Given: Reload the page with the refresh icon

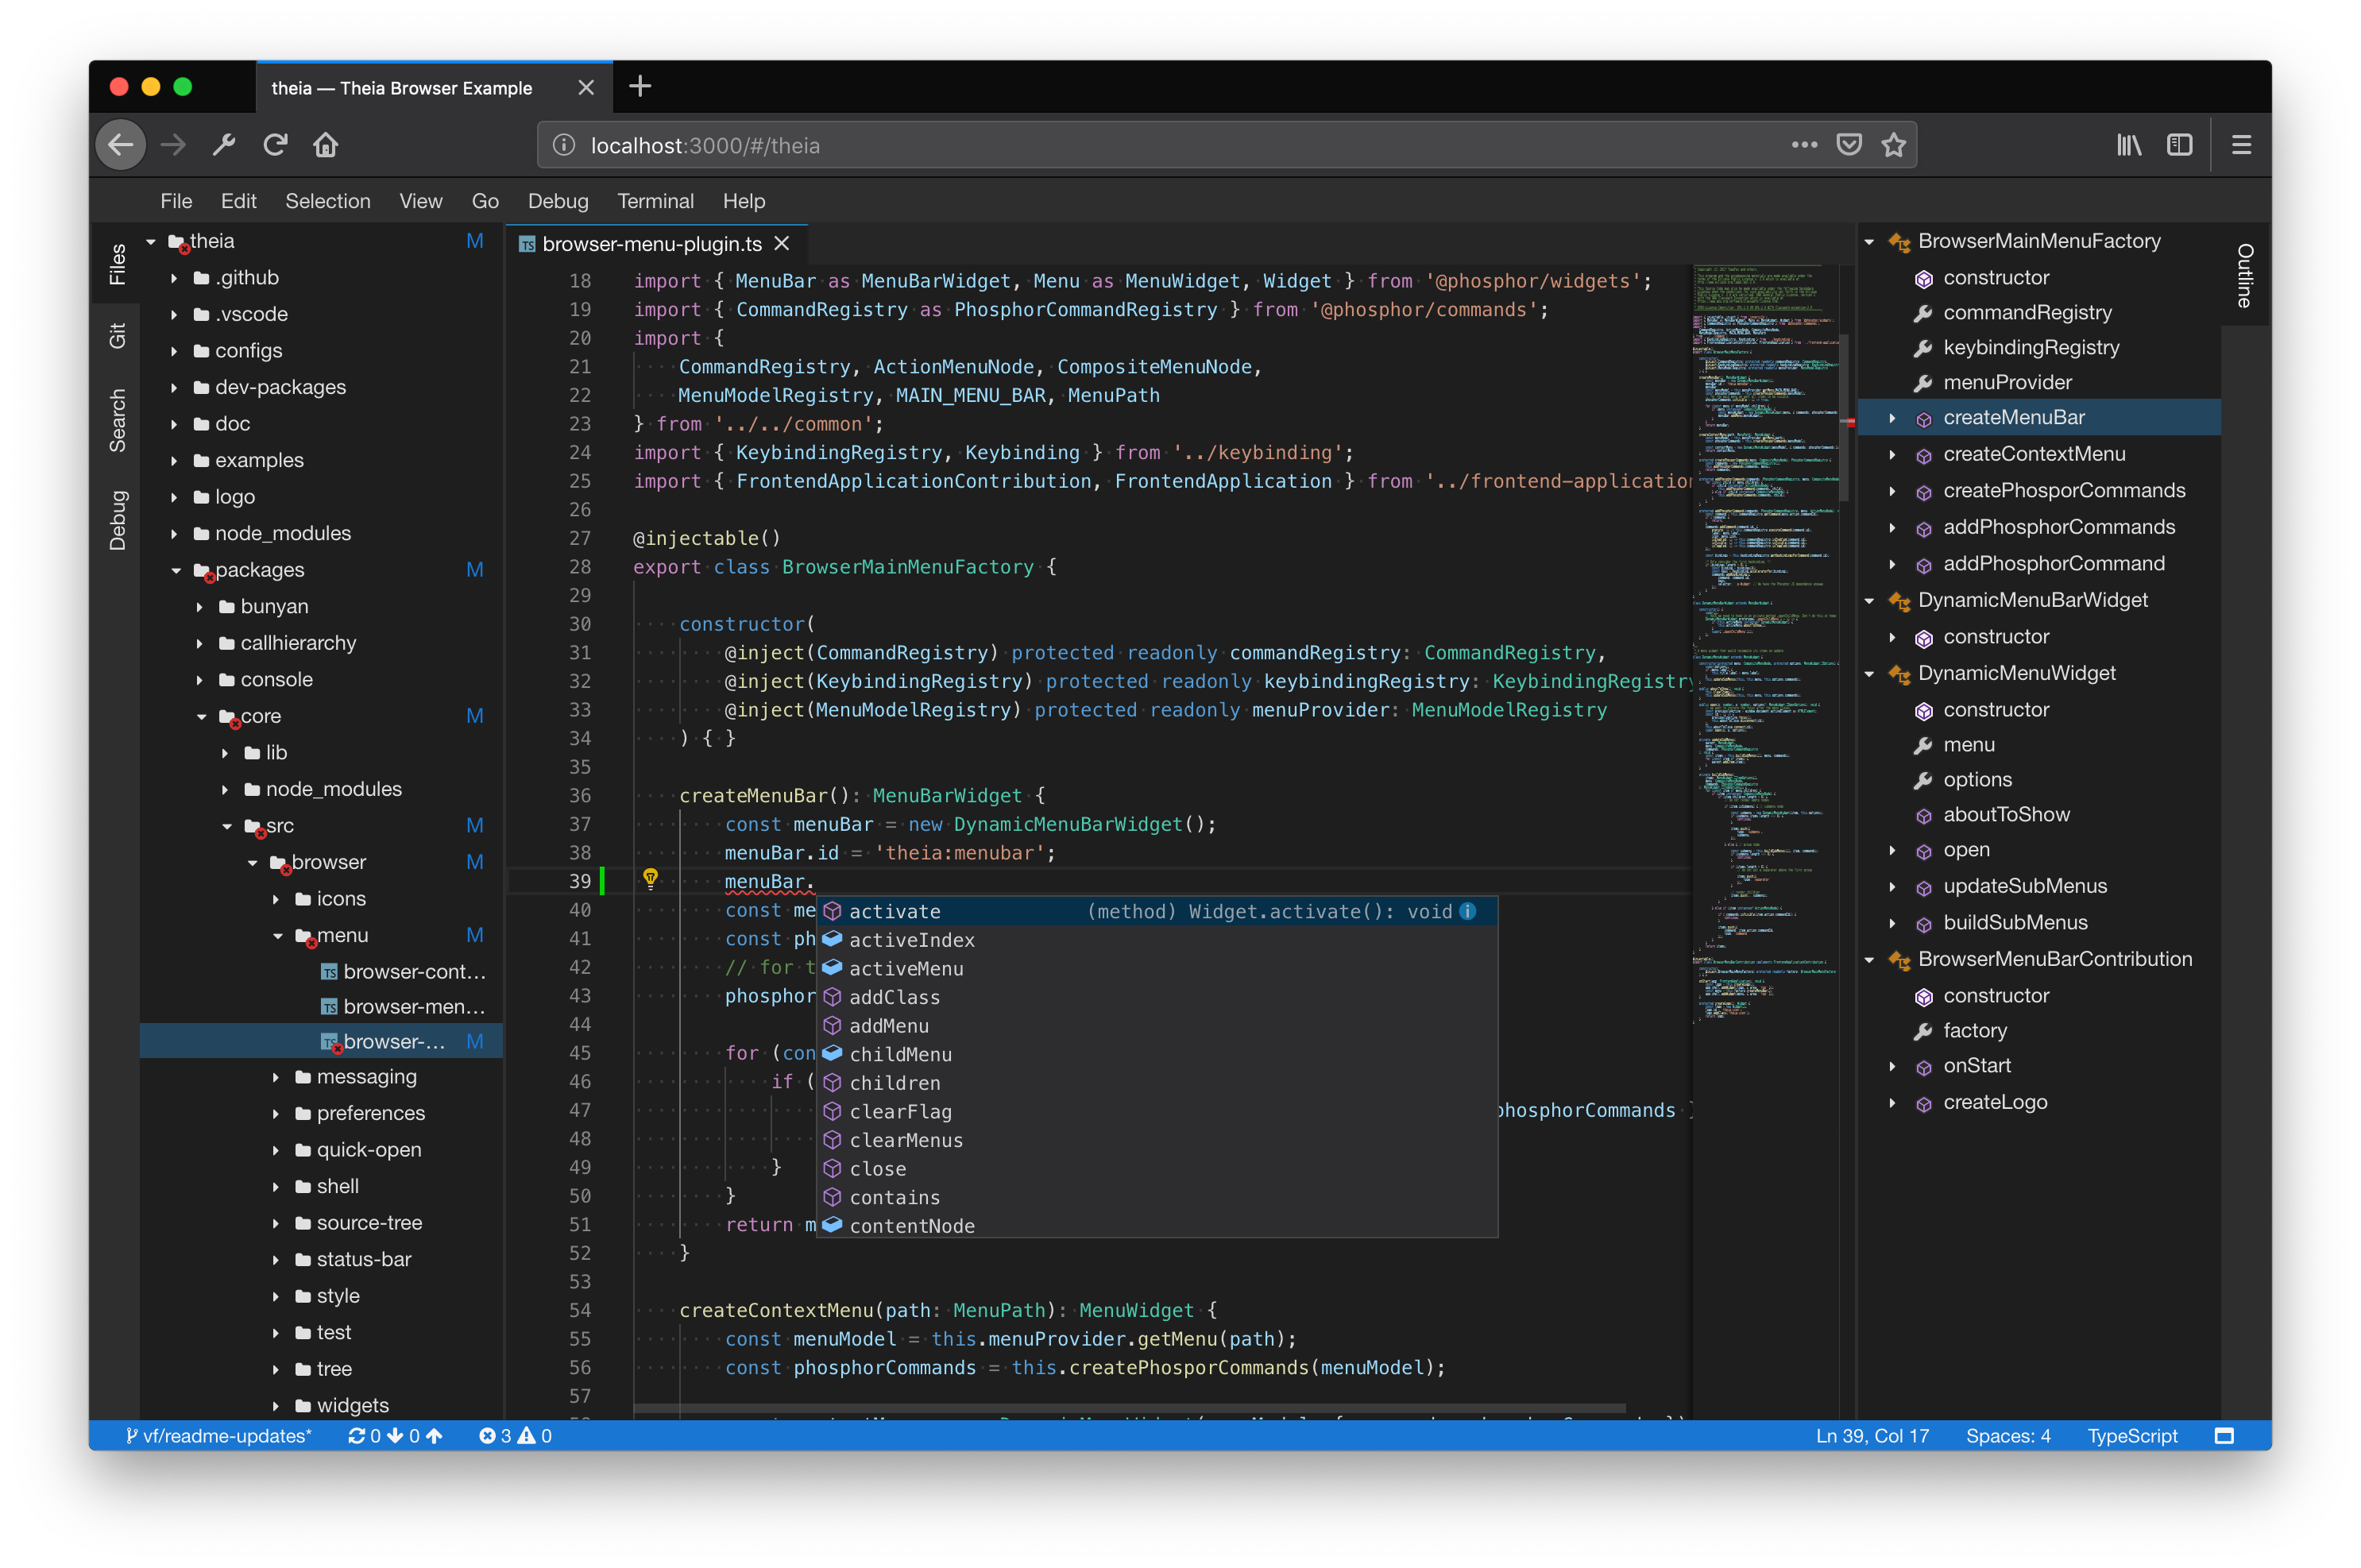Looking at the screenshot, I should [x=275, y=145].
